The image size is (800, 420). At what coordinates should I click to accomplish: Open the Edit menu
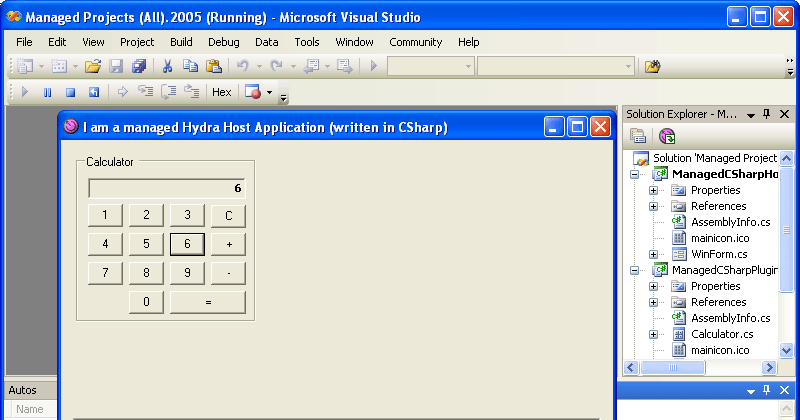click(x=57, y=42)
